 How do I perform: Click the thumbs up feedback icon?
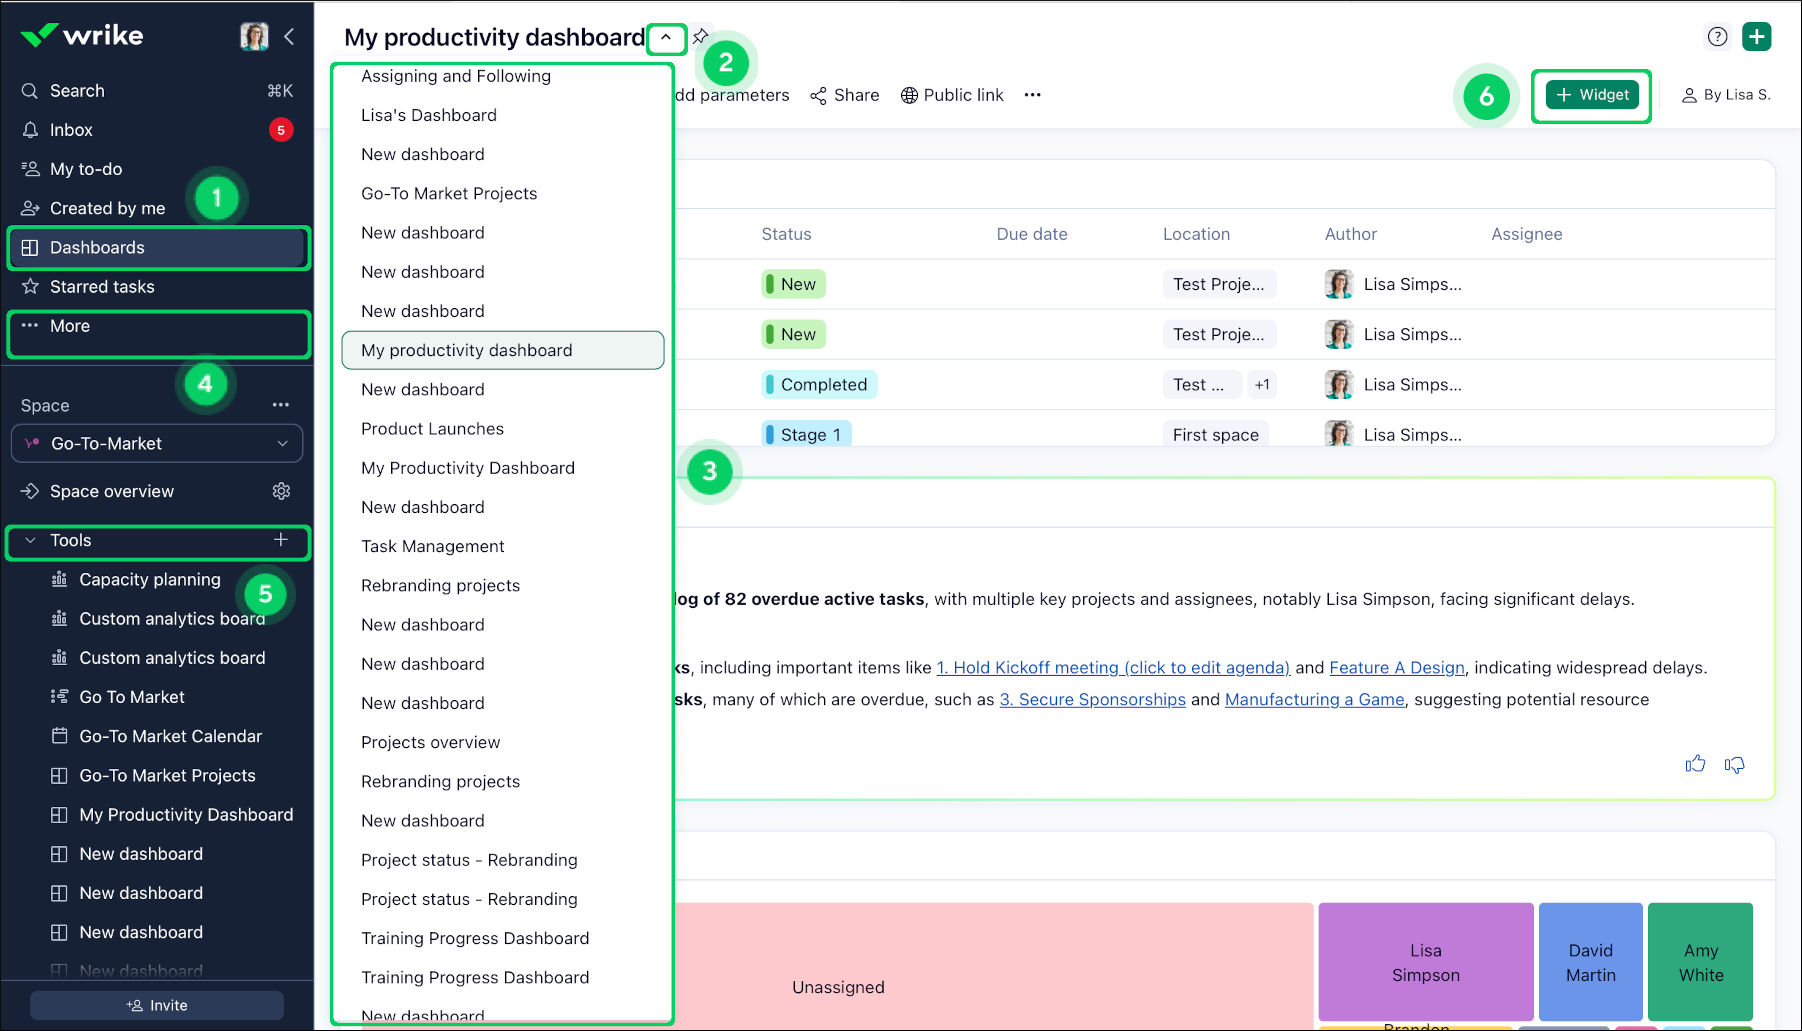click(1695, 765)
